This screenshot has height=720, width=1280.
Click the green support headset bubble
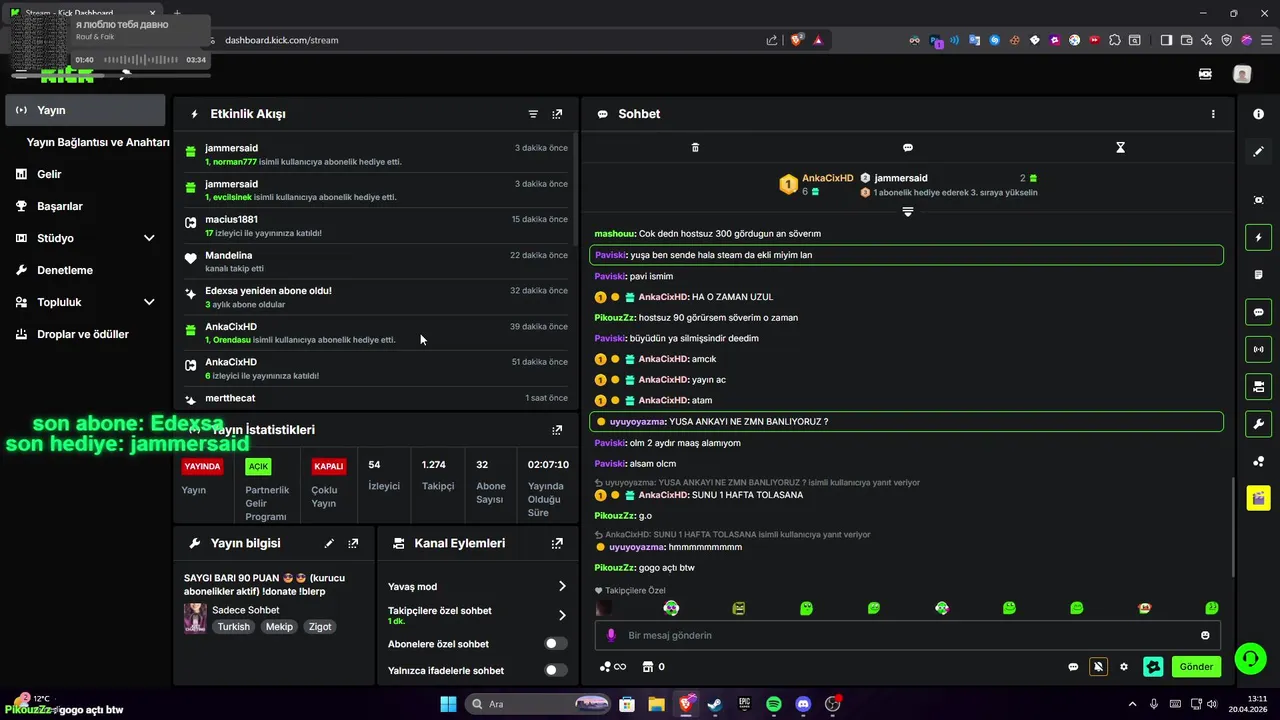pyautogui.click(x=1250, y=658)
